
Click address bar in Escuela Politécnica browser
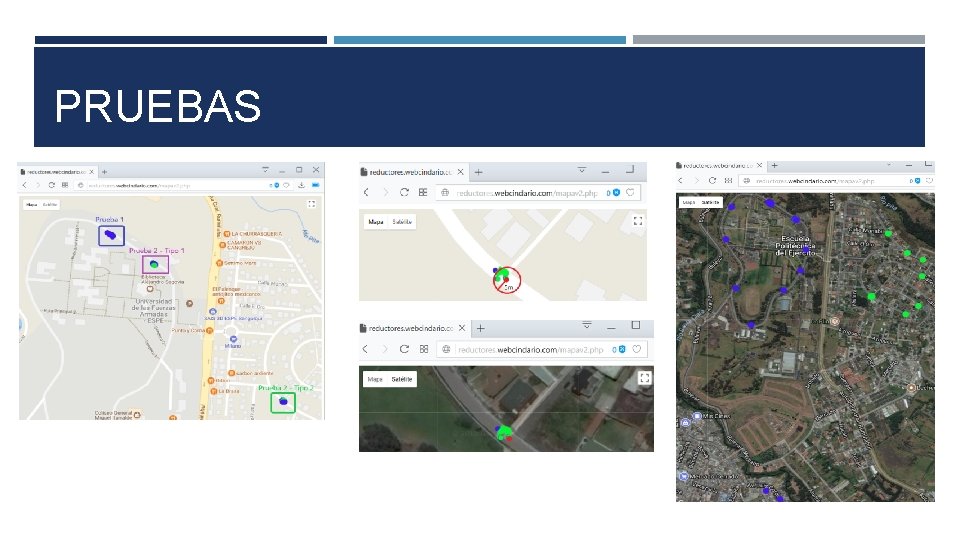click(x=836, y=181)
